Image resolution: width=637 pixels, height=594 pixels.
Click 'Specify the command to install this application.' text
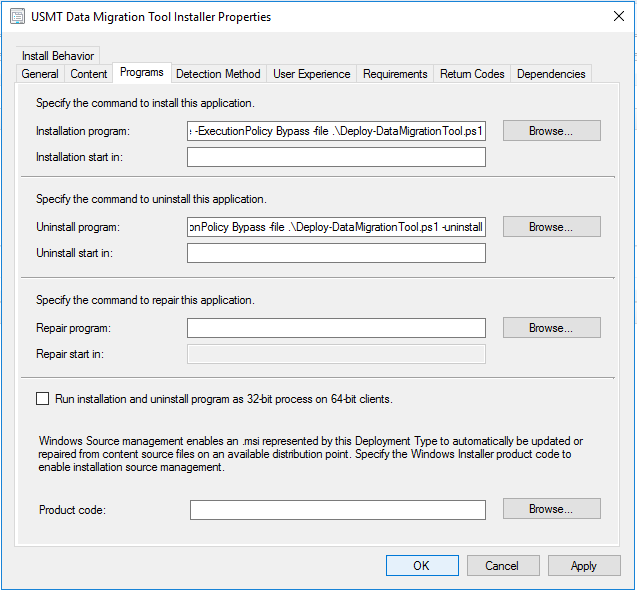(x=145, y=103)
